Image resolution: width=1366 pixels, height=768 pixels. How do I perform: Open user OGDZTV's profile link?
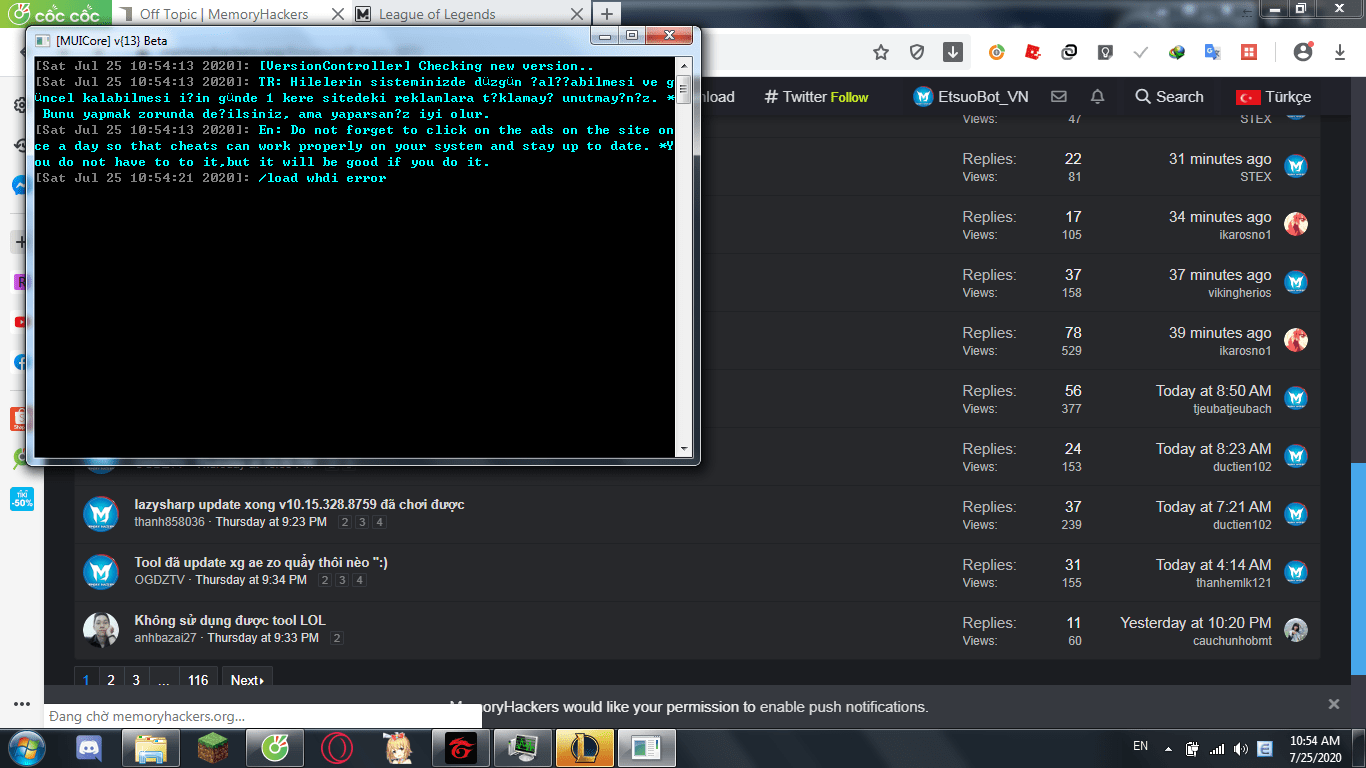coord(161,580)
